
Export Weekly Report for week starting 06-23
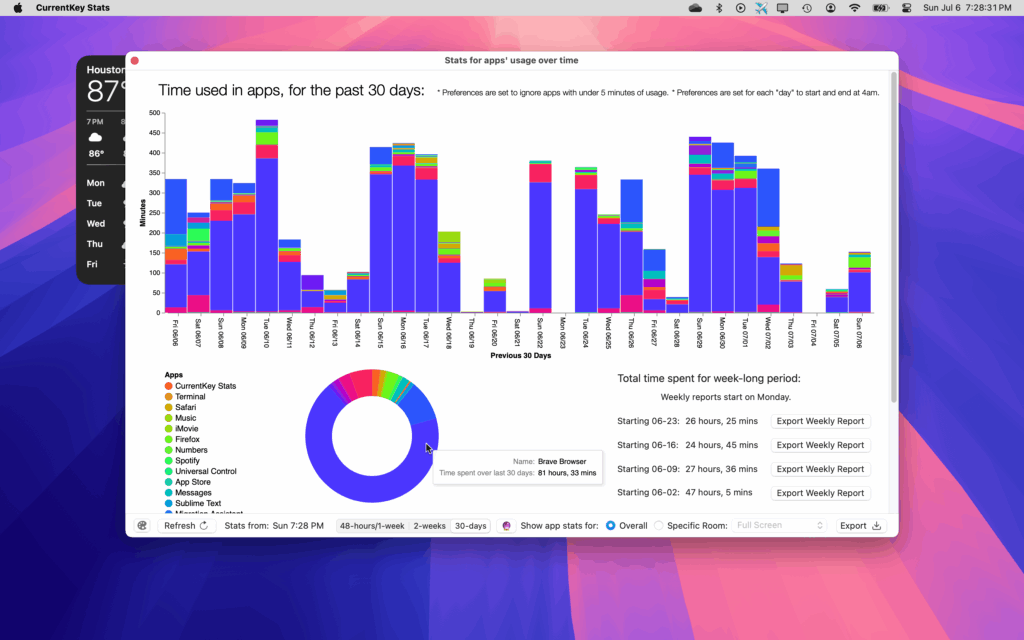(x=820, y=421)
